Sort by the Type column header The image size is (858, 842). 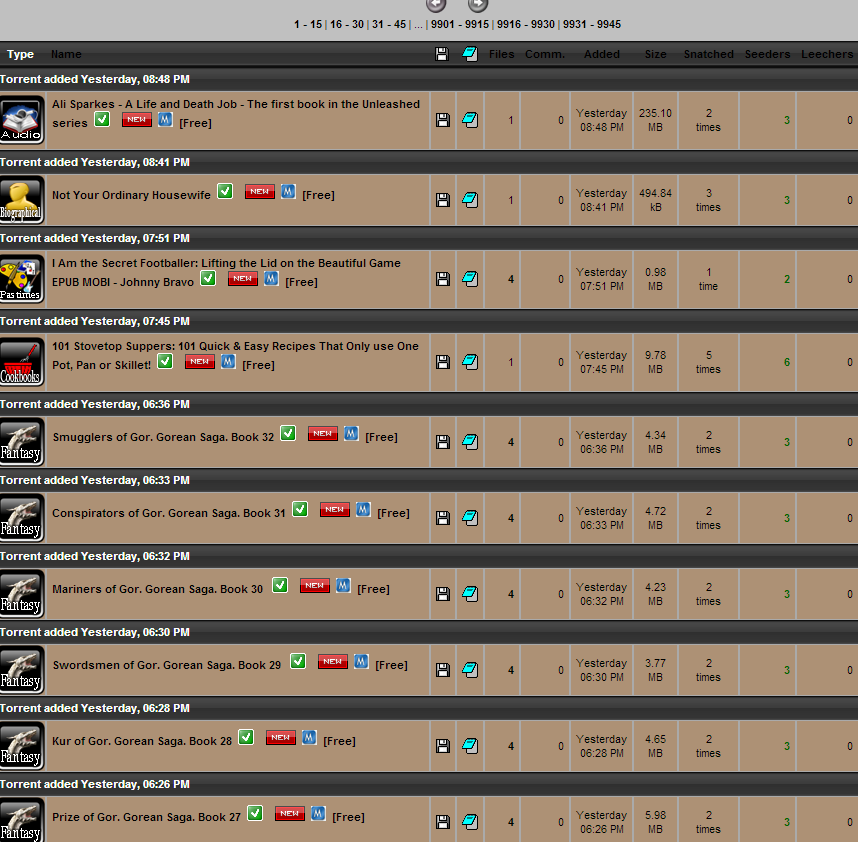[20, 54]
